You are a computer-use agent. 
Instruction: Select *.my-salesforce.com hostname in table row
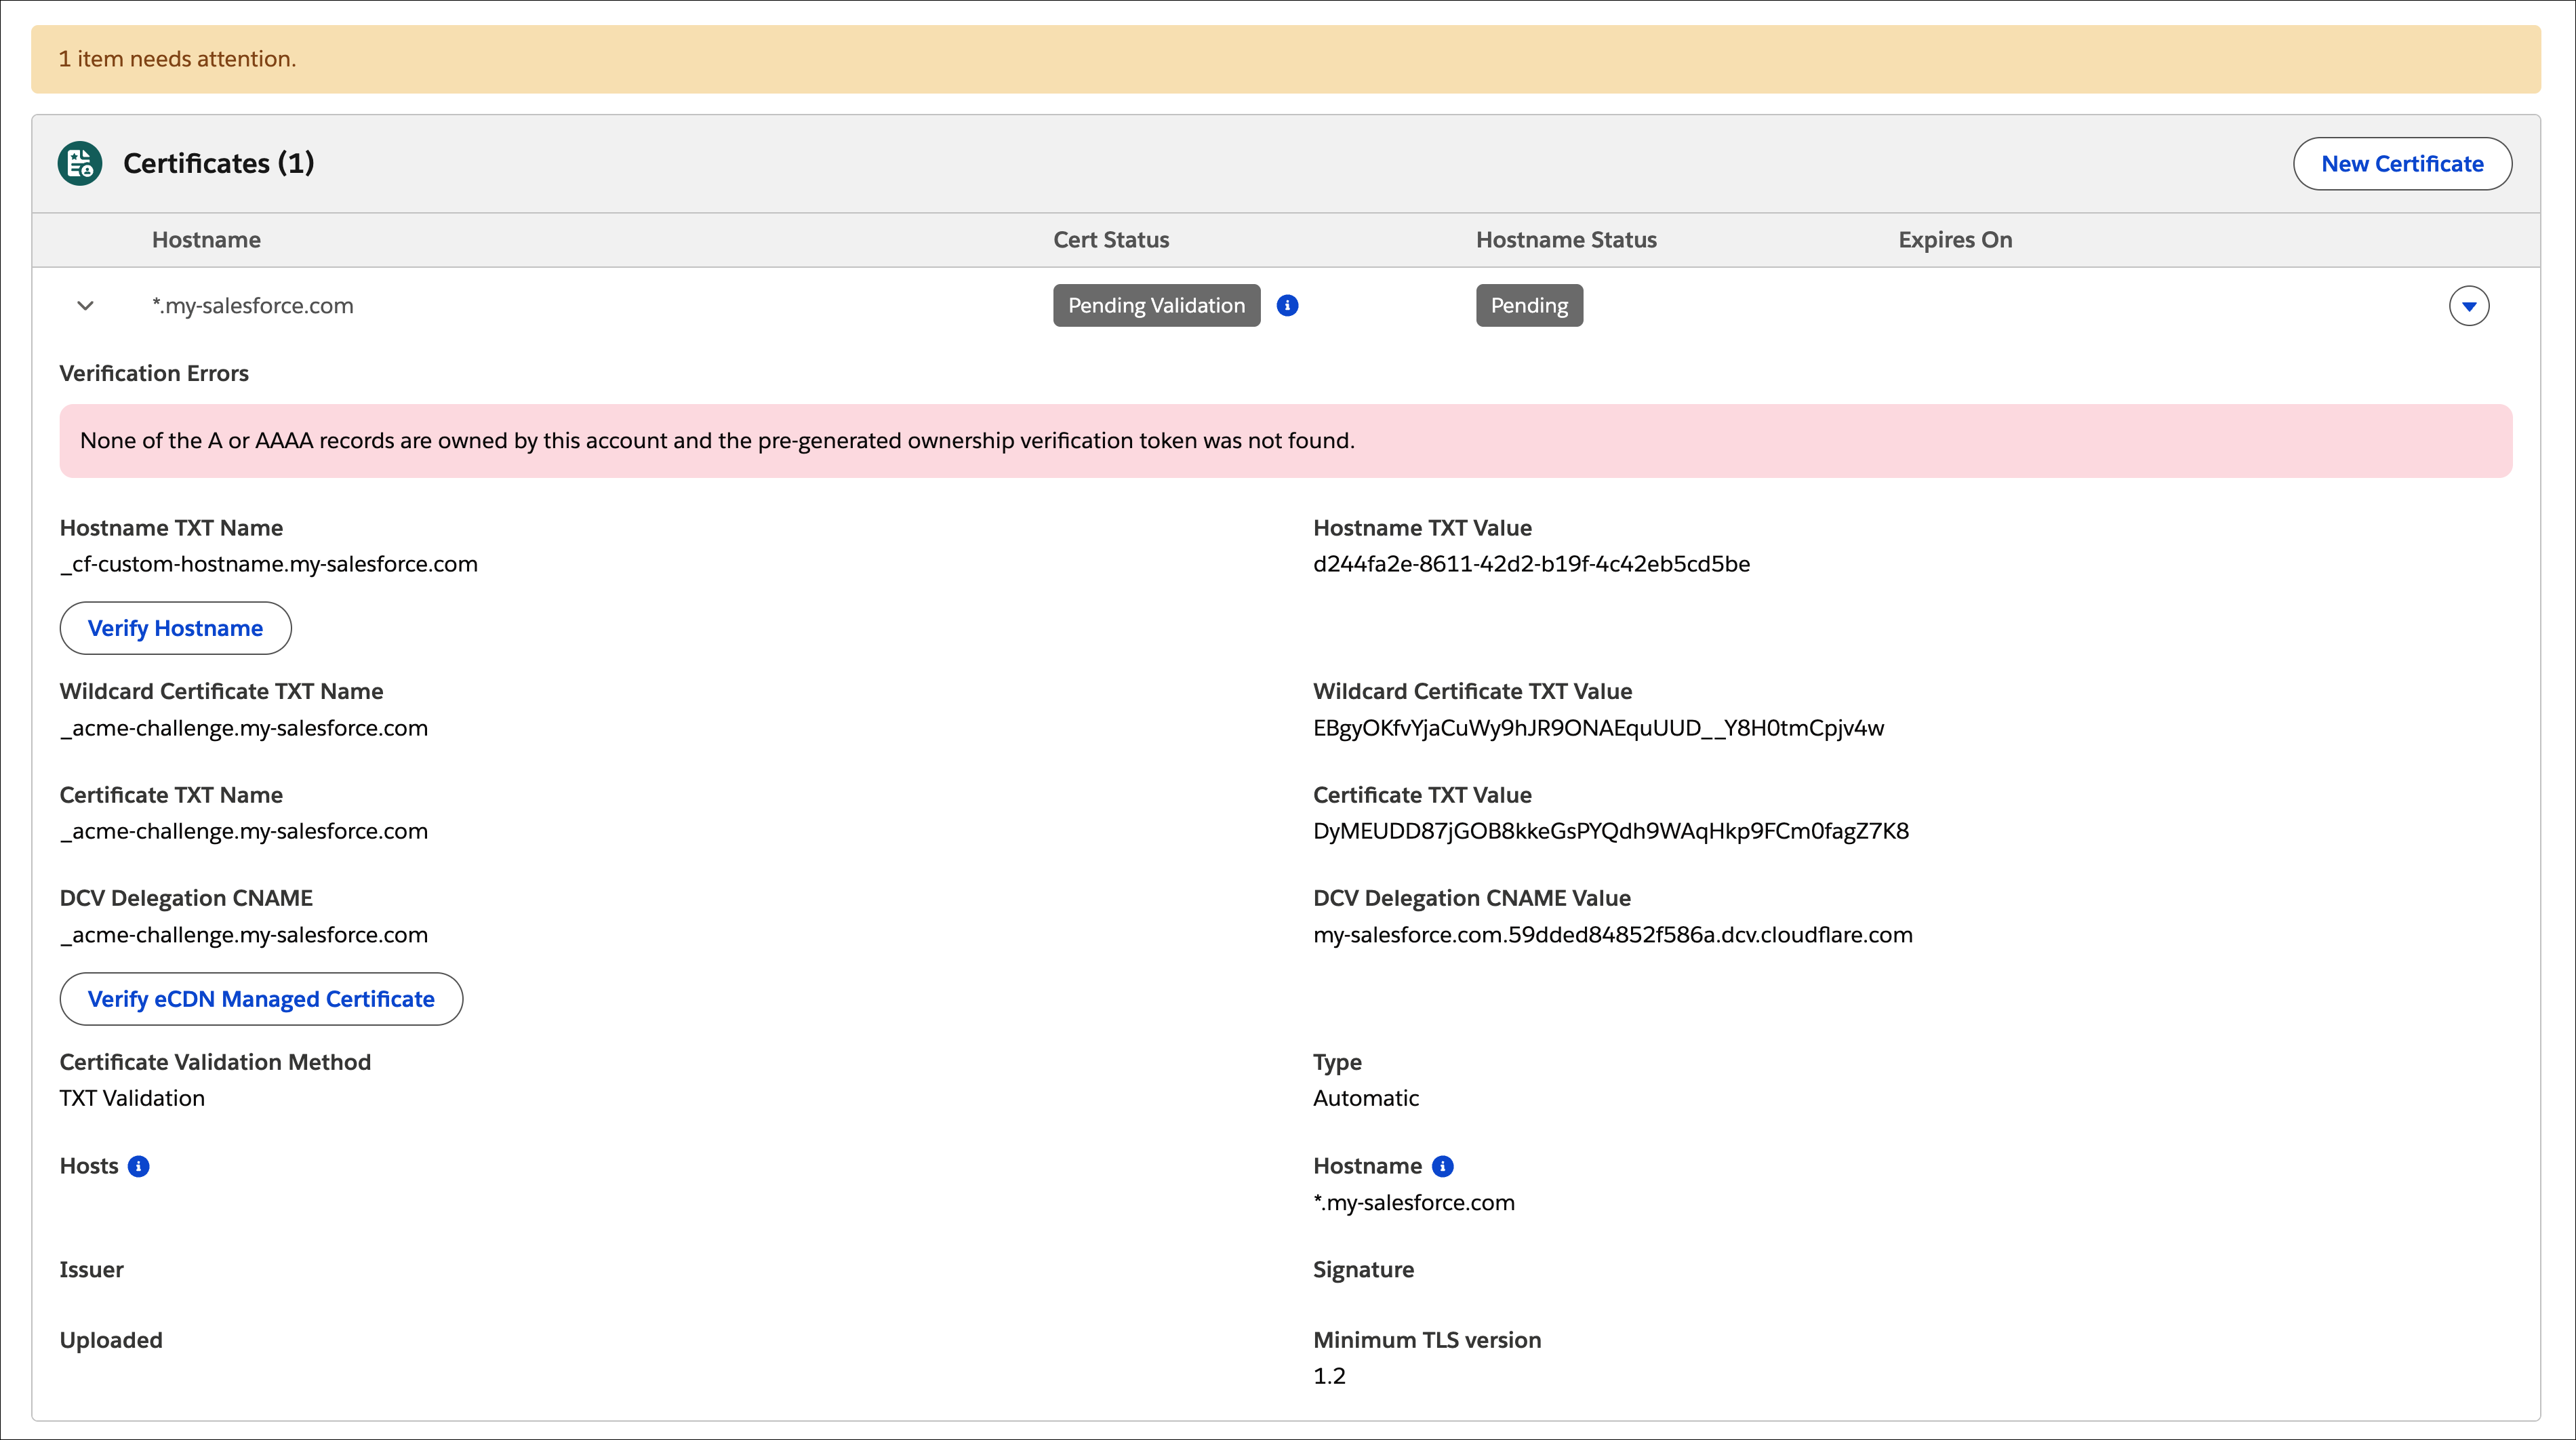point(253,306)
